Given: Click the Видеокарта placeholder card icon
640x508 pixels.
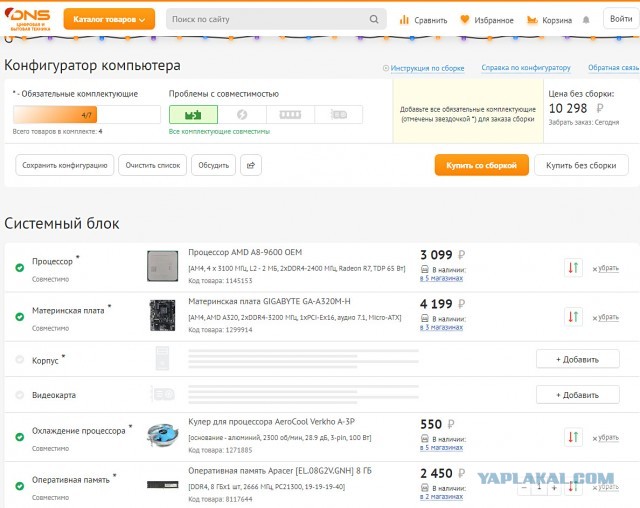Looking at the screenshot, I should coord(162,394).
